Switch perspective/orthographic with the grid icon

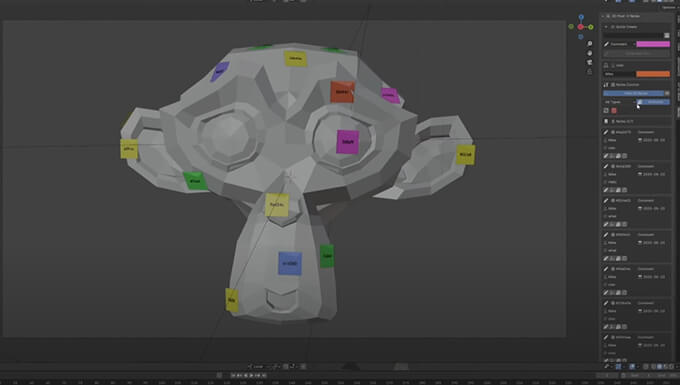pyautogui.click(x=589, y=72)
